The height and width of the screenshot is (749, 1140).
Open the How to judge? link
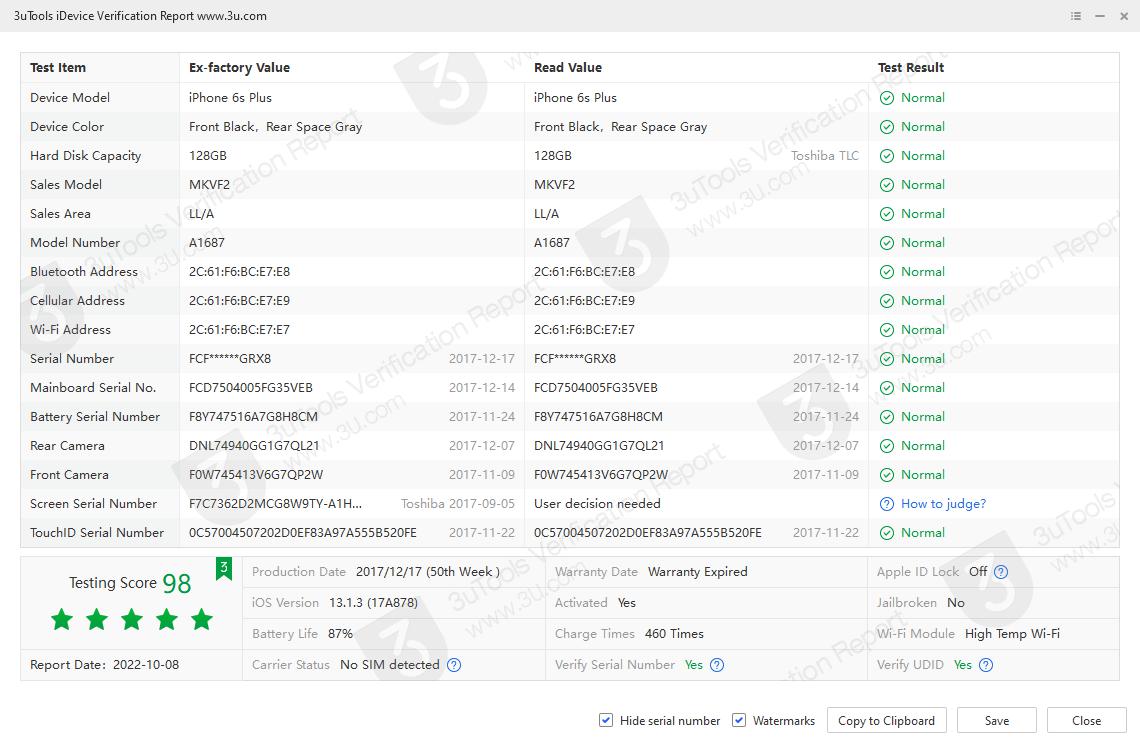tap(944, 504)
